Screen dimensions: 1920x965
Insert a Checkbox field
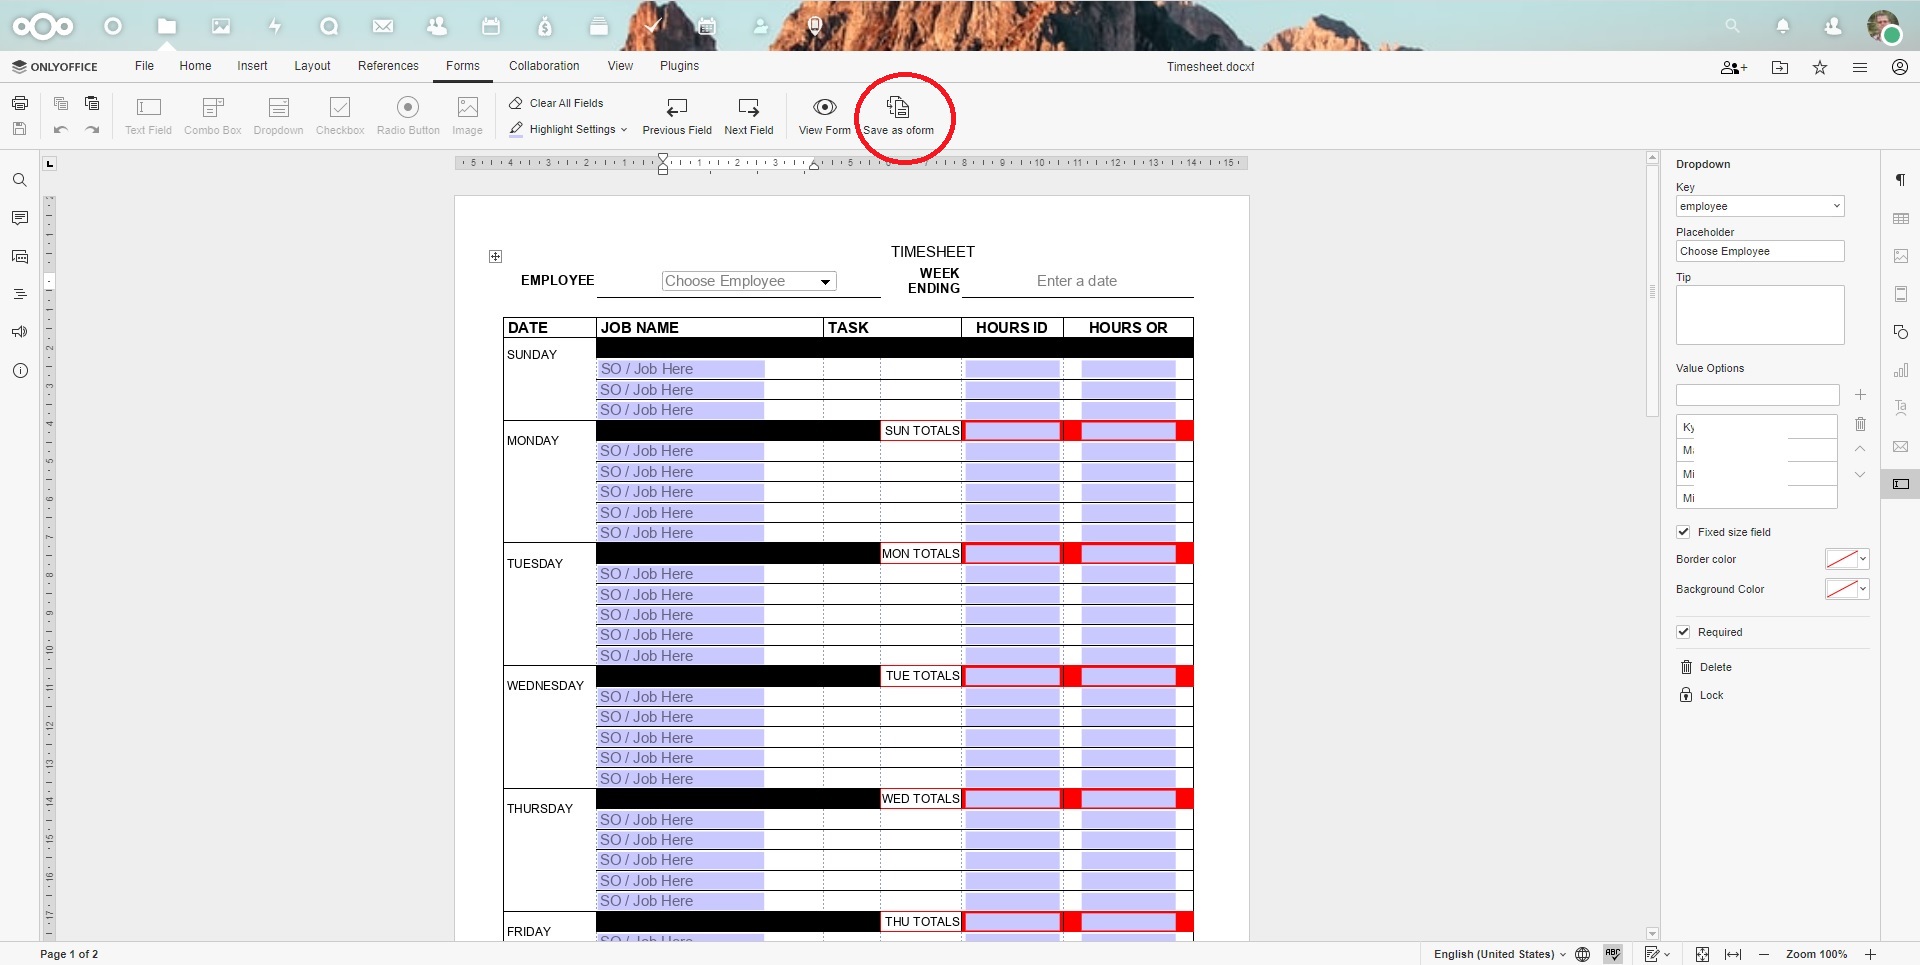tap(340, 116)
